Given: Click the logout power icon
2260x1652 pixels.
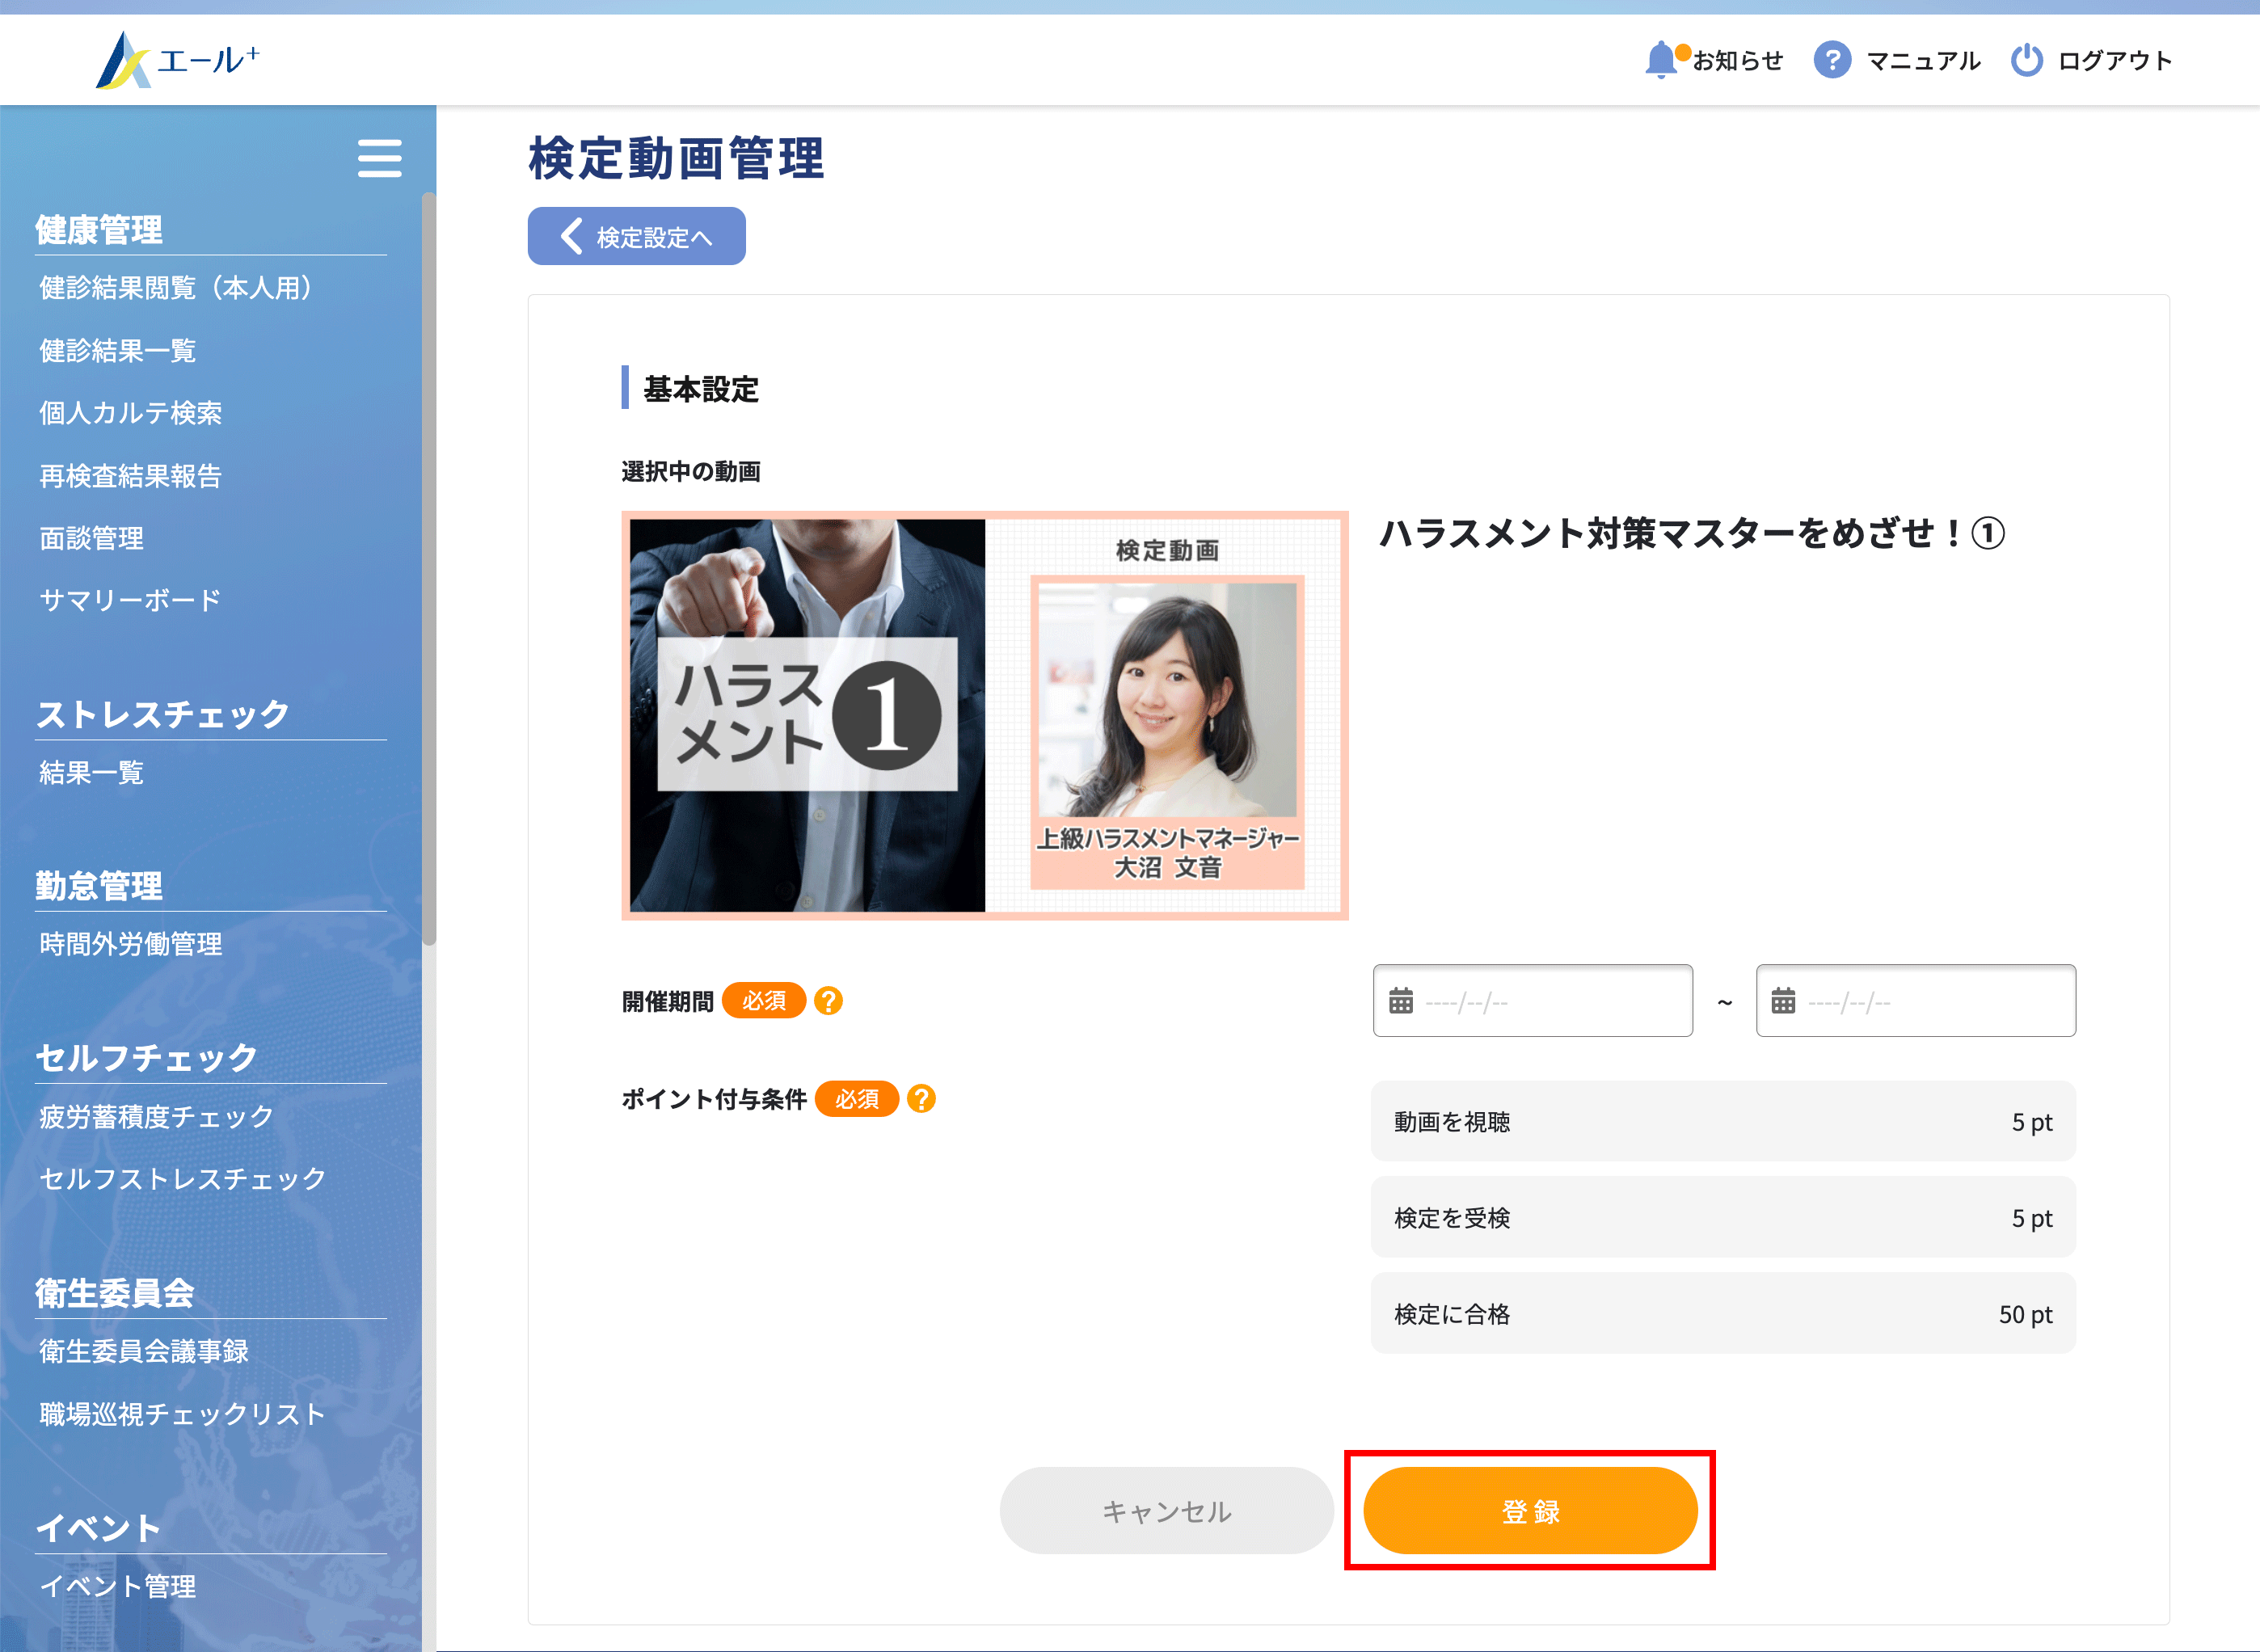Looking at the screenshot, I should click(2026, 60).
